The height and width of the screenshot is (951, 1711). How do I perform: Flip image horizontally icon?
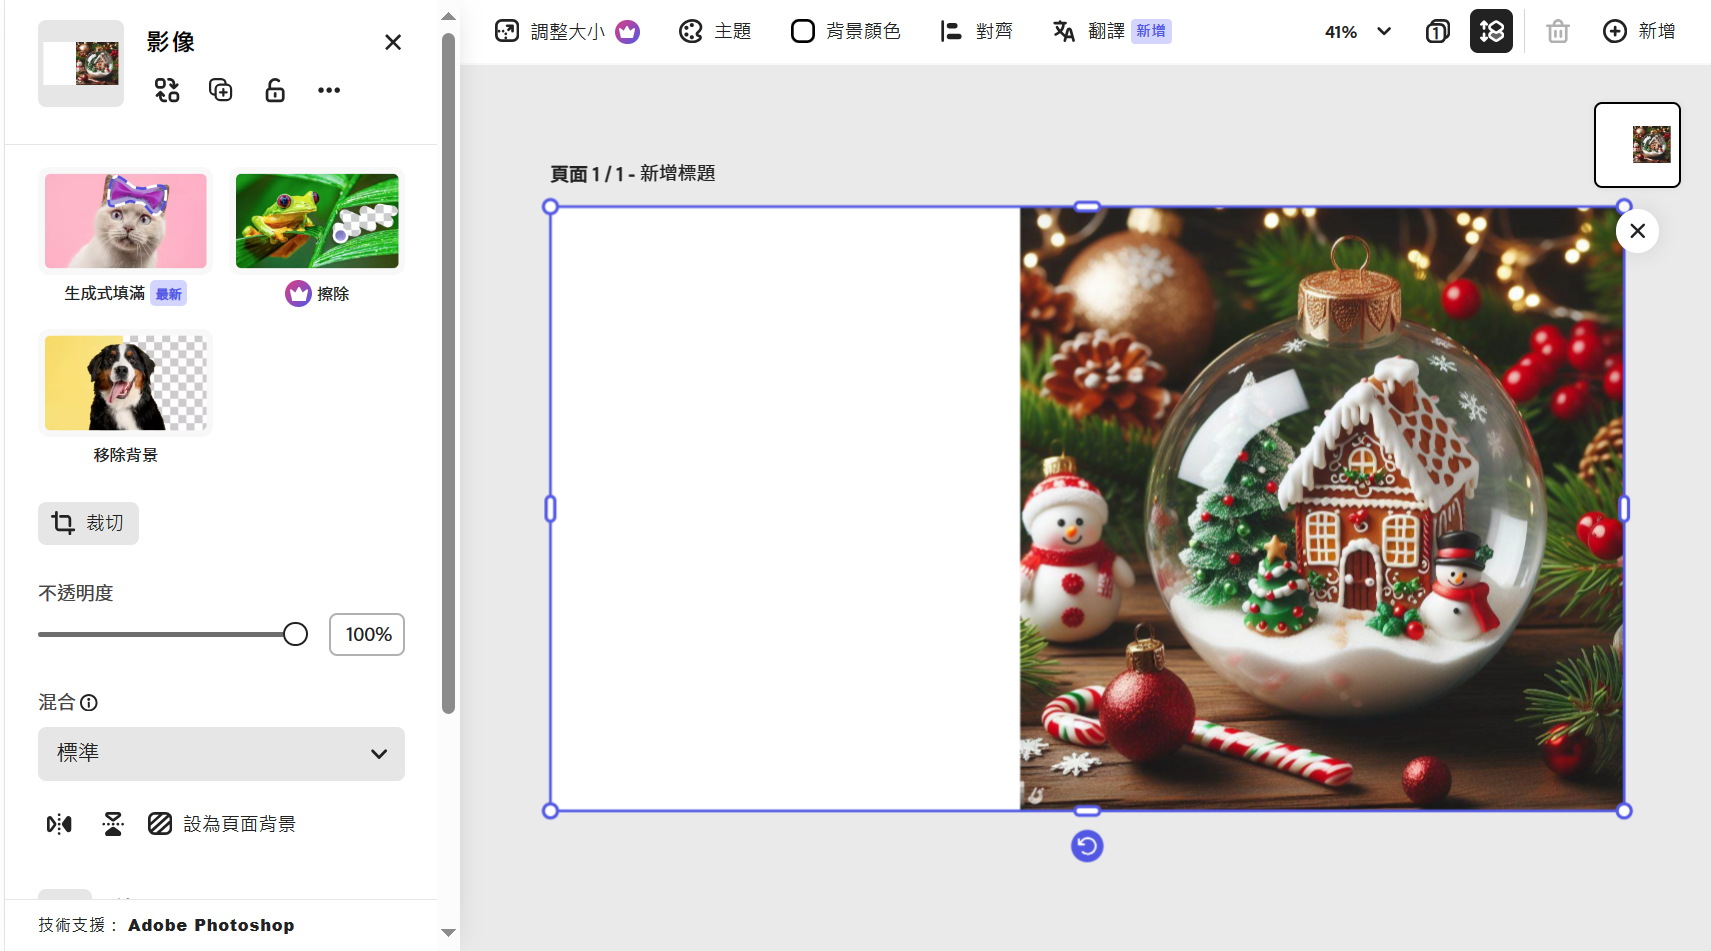[59, 824]
